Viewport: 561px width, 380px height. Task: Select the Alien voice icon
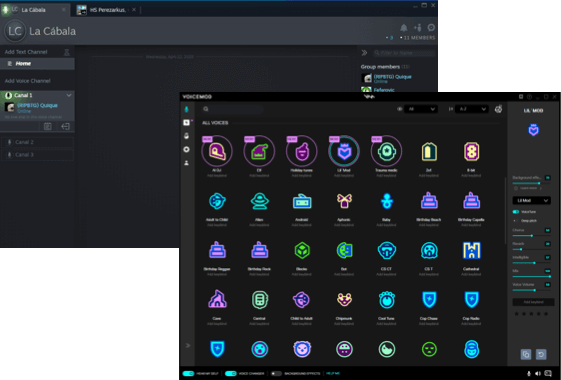(259, 201)
